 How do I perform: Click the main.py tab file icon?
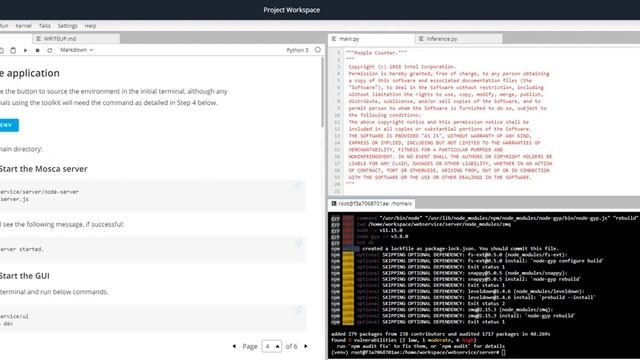pos(334,39)
